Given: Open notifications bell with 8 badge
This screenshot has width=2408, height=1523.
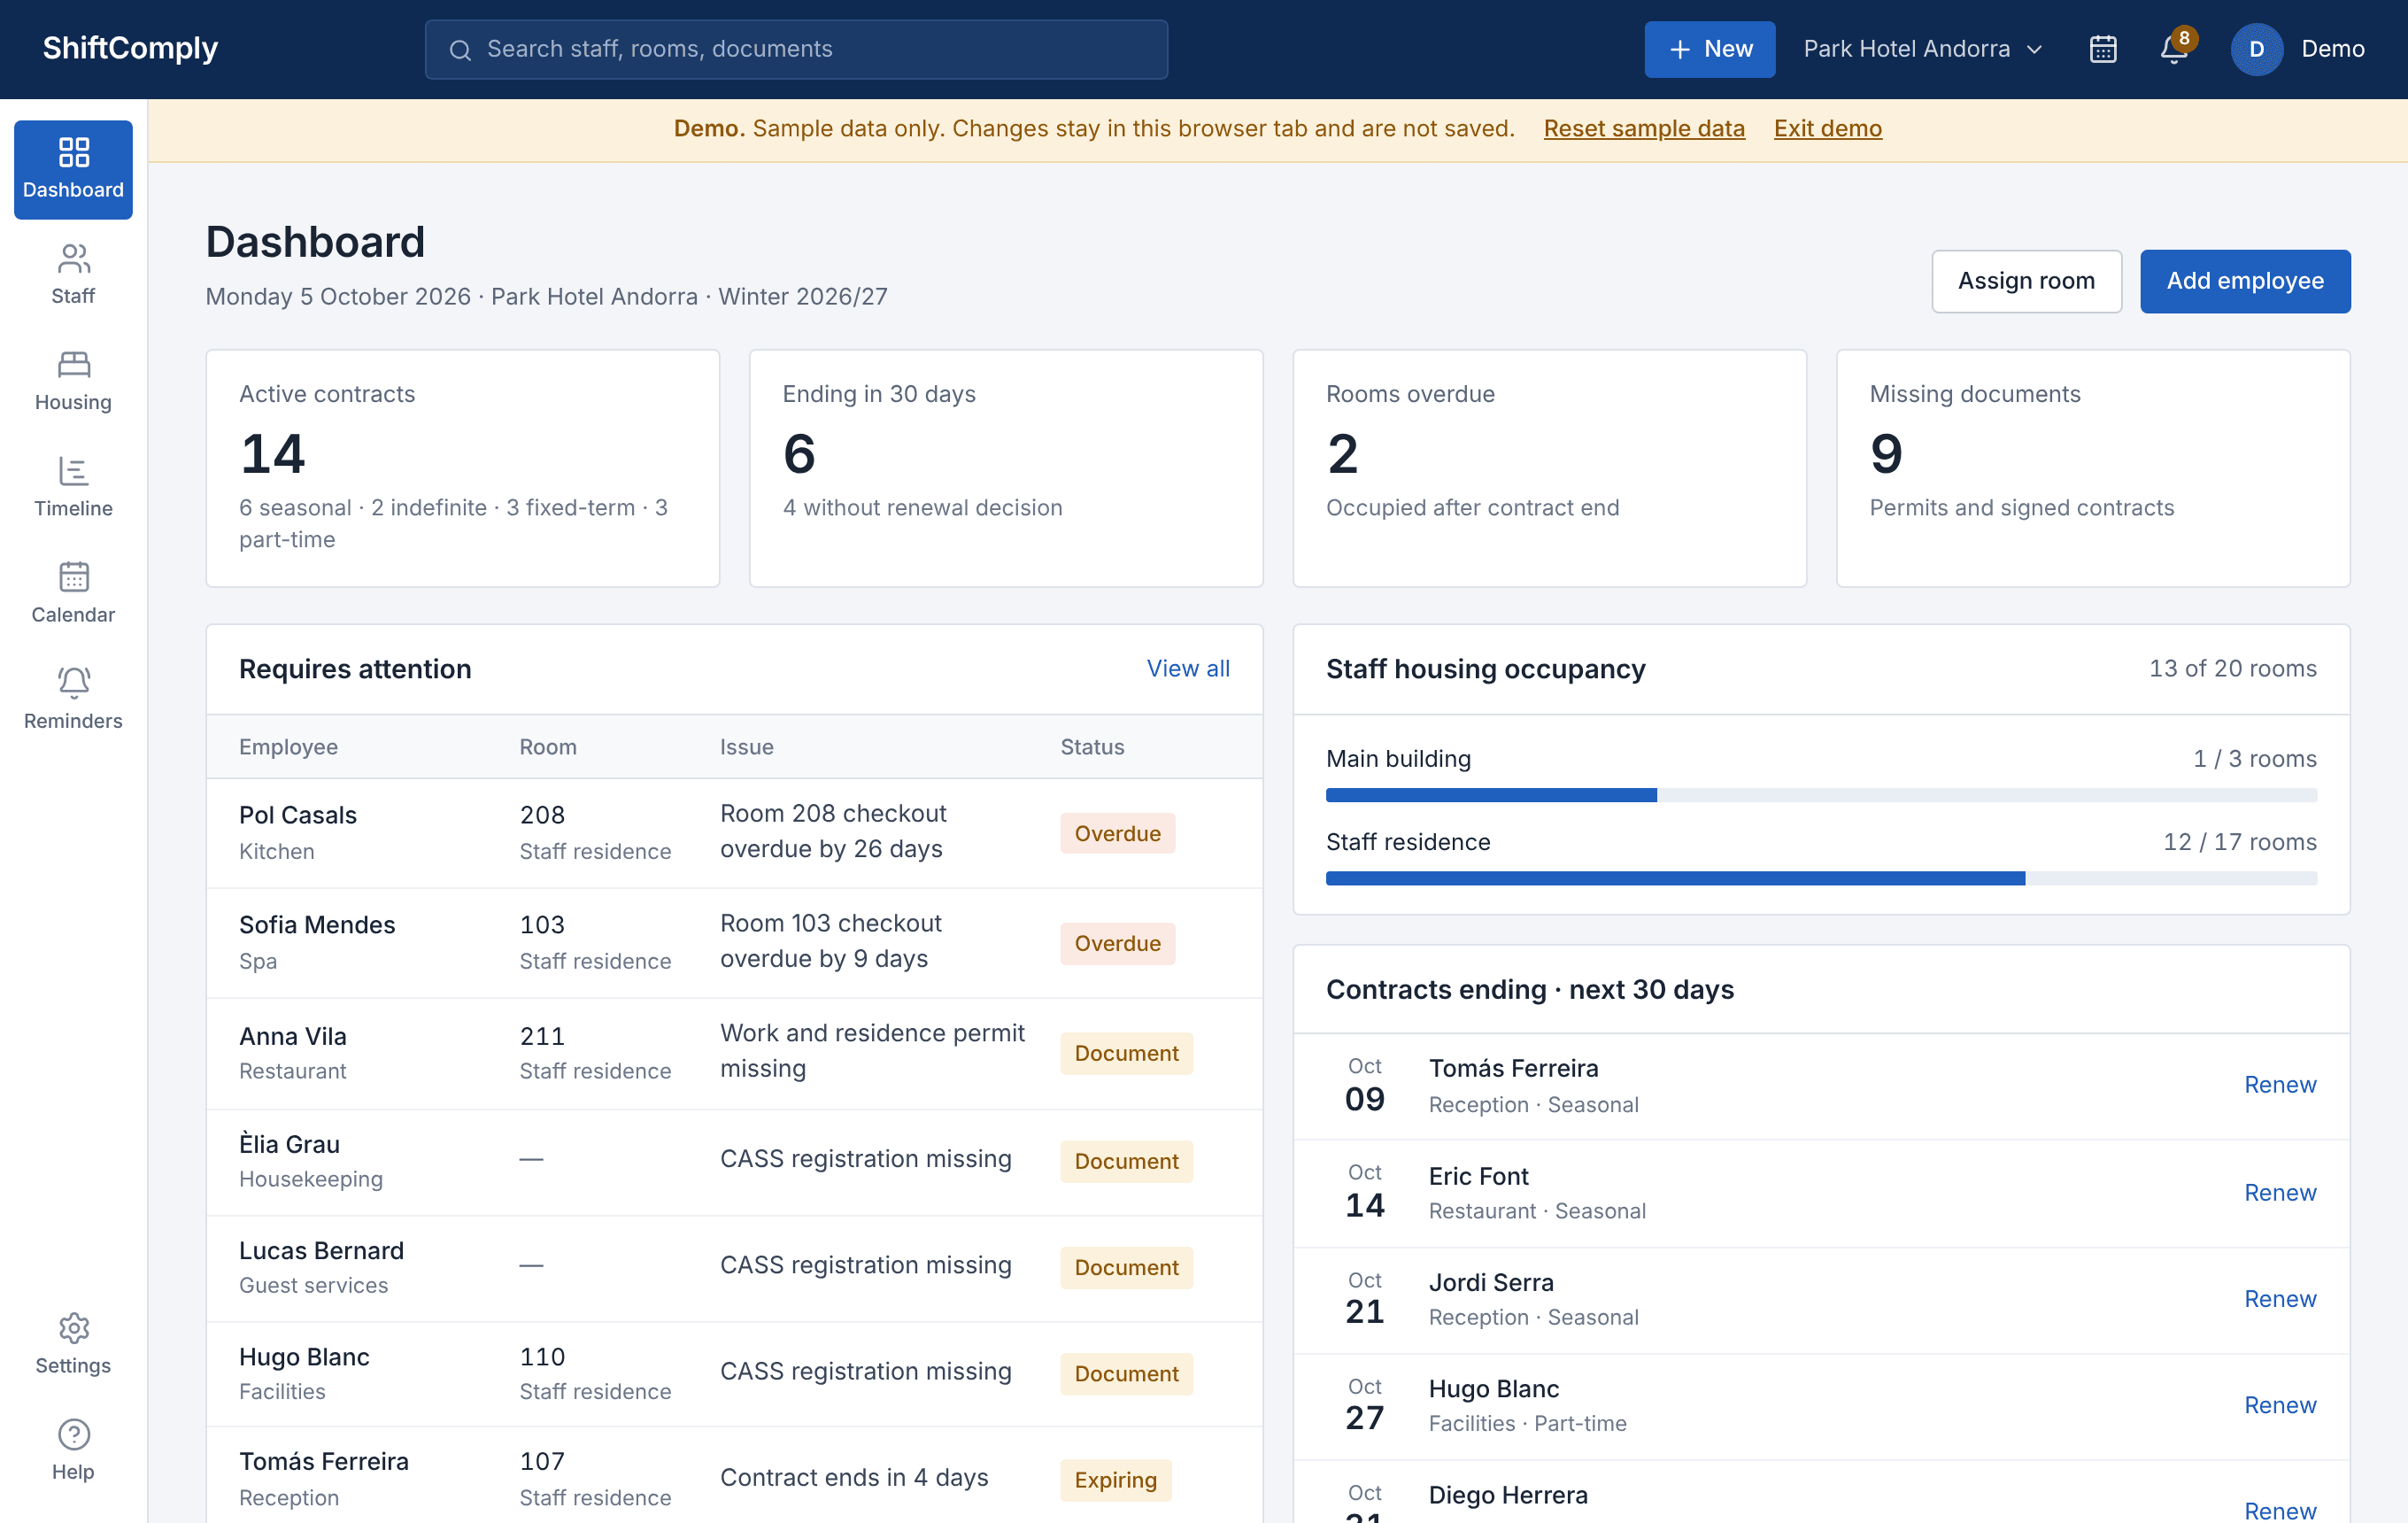Looking at the screenshot, I should pyautogui.click(x=2174, y=49).
